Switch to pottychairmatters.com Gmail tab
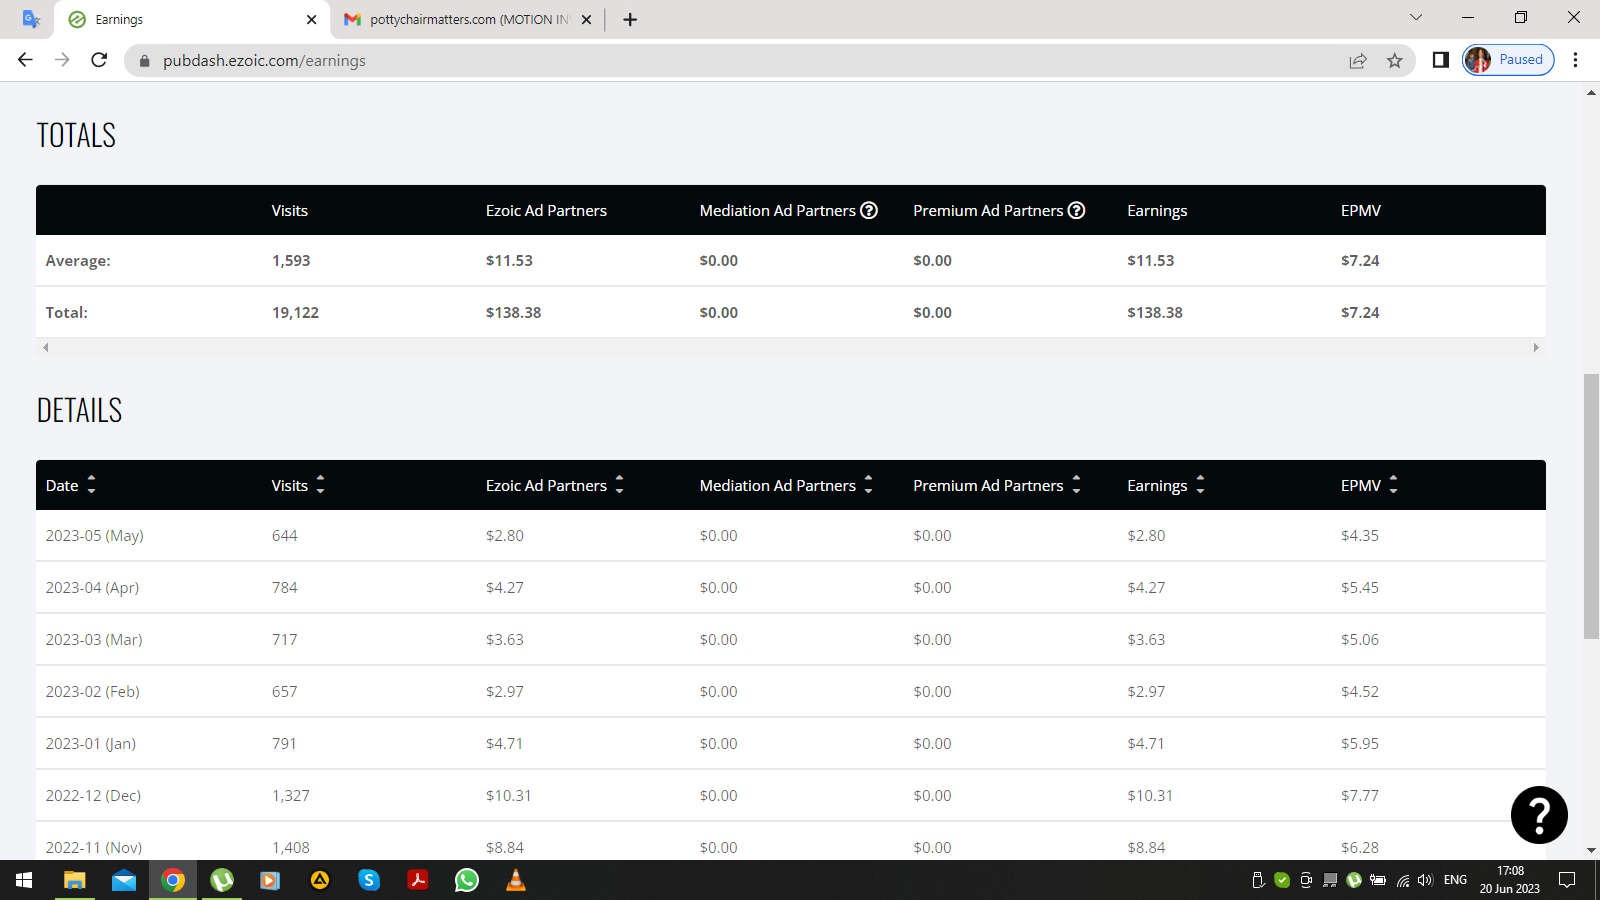1600x900 pixels. point(466,19)
